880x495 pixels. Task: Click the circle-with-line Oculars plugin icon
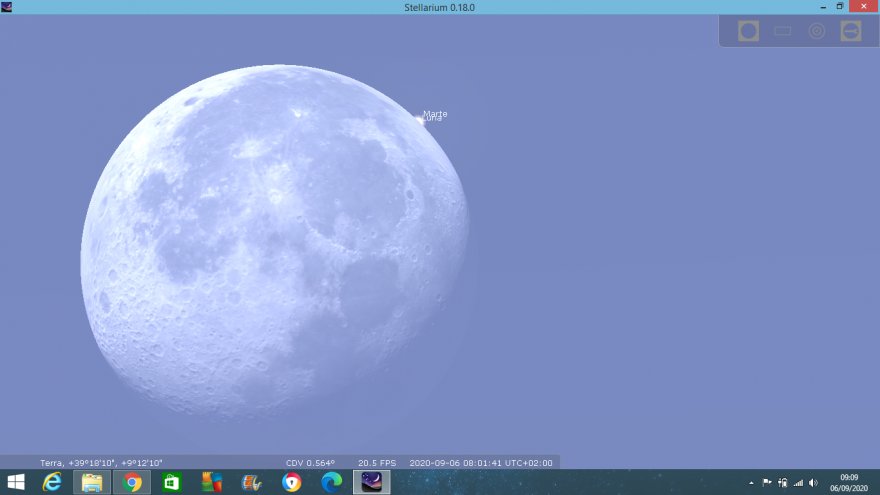[x=851, y=31]
